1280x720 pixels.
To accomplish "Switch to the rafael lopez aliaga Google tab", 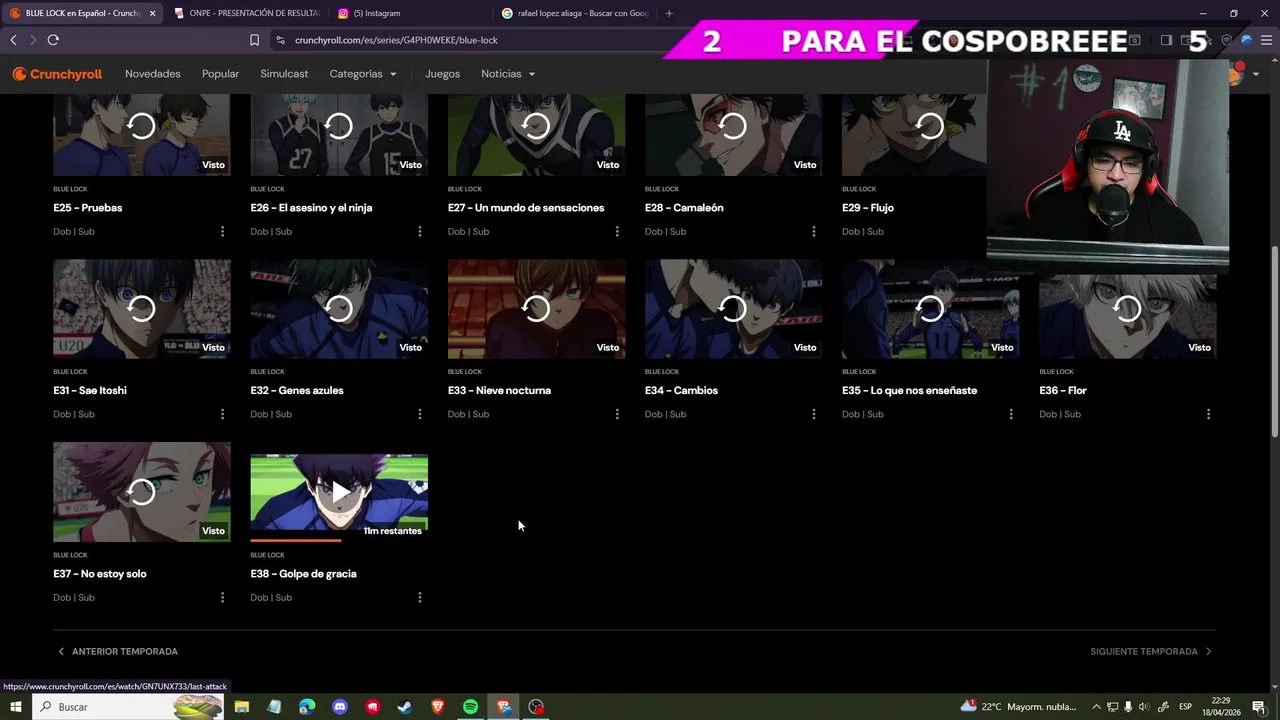I will [x=575, y=13].
